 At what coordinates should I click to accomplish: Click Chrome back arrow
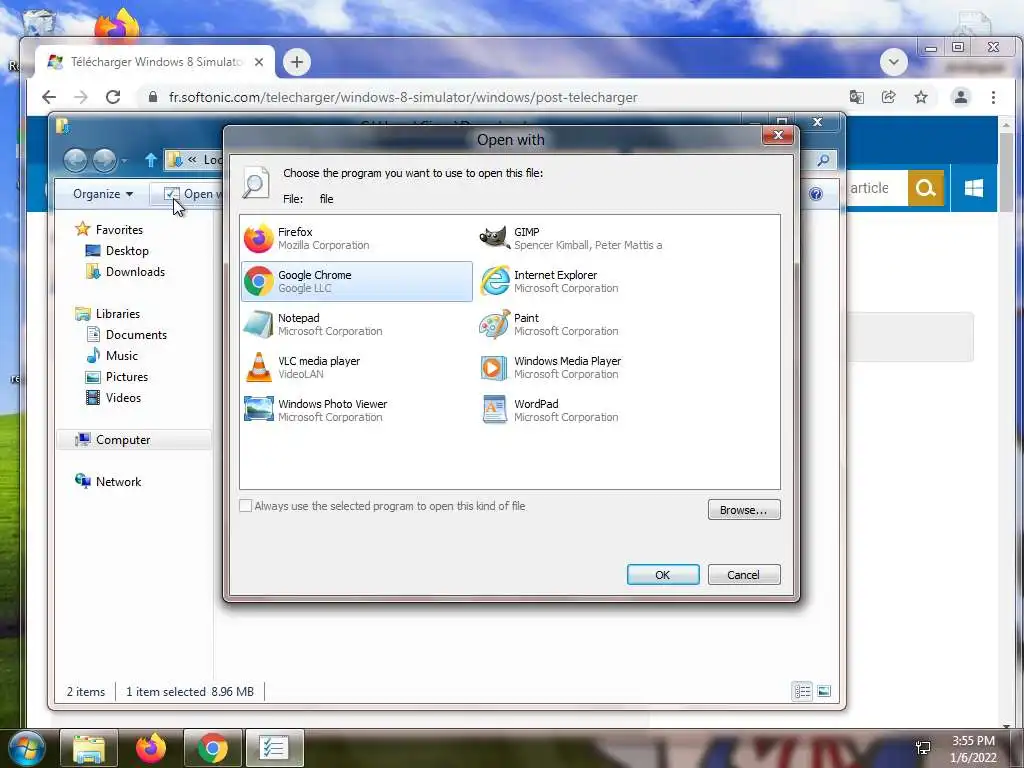pyautogui.click(x=49, y=97)
